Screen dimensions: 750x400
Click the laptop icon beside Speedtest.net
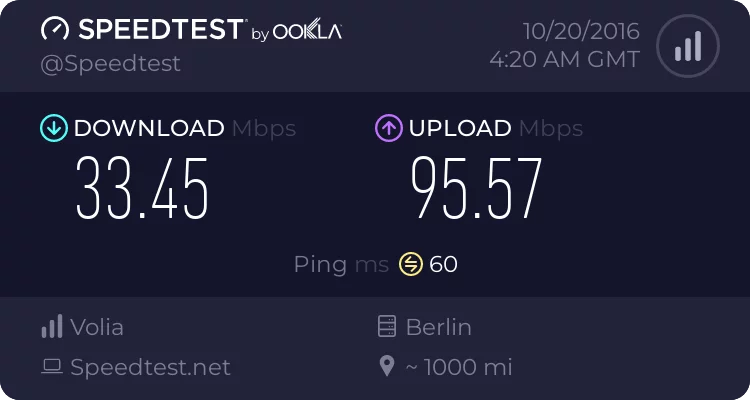tap(52, 367)
